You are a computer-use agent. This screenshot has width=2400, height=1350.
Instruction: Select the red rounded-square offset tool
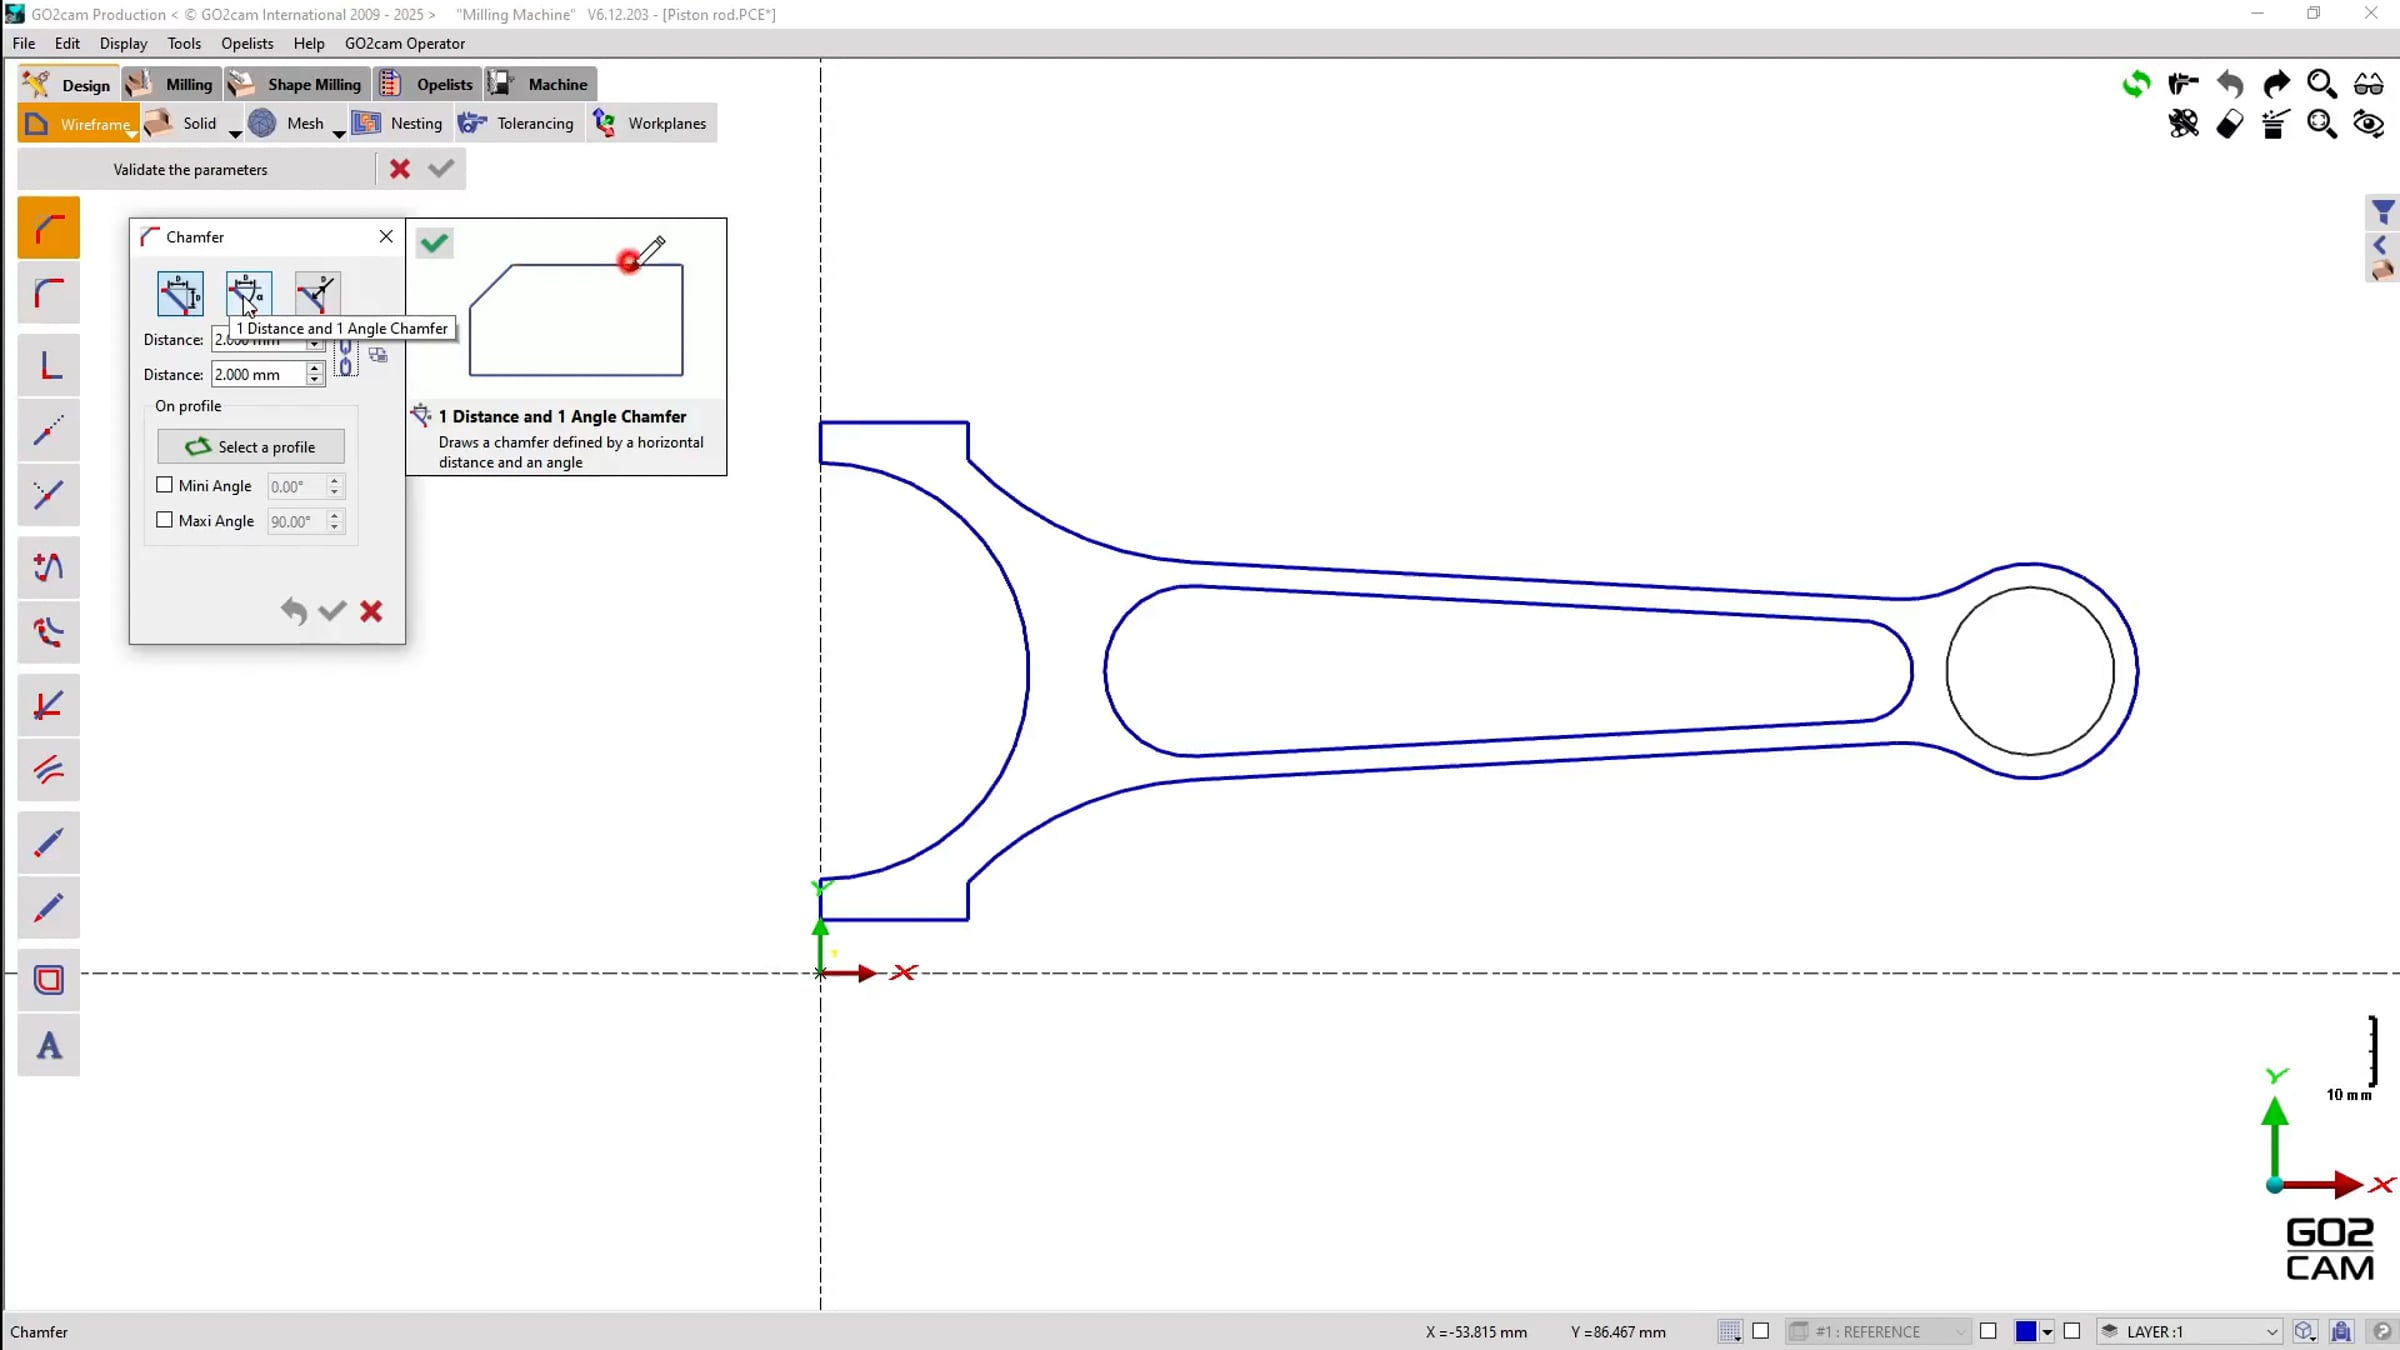click(49, 980)
